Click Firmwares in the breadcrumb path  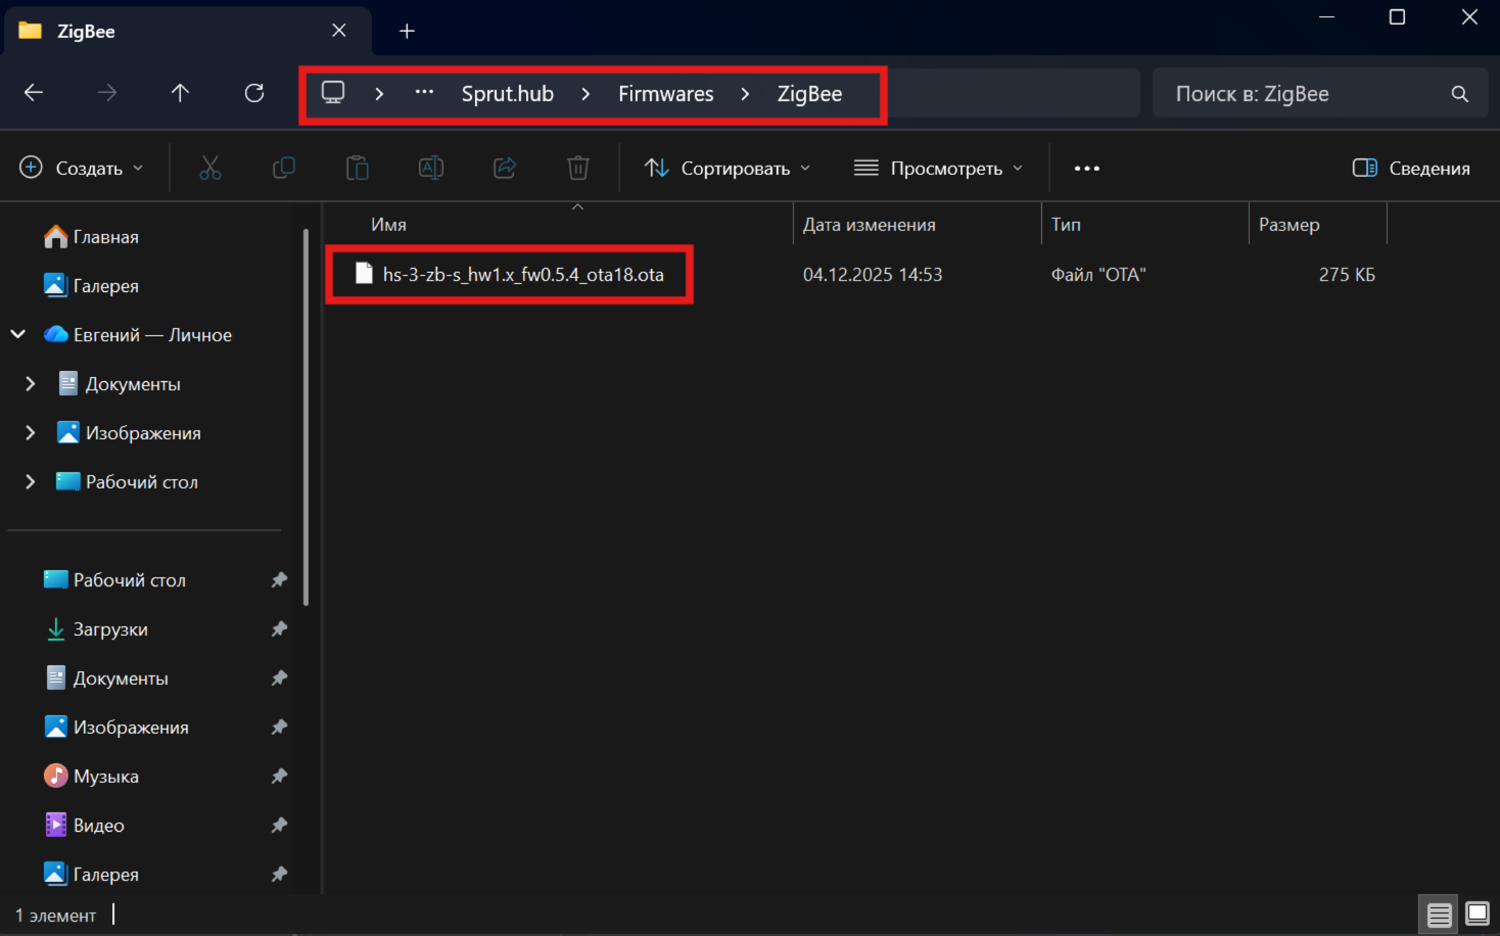pyautogui.click(x=665, y=94)
